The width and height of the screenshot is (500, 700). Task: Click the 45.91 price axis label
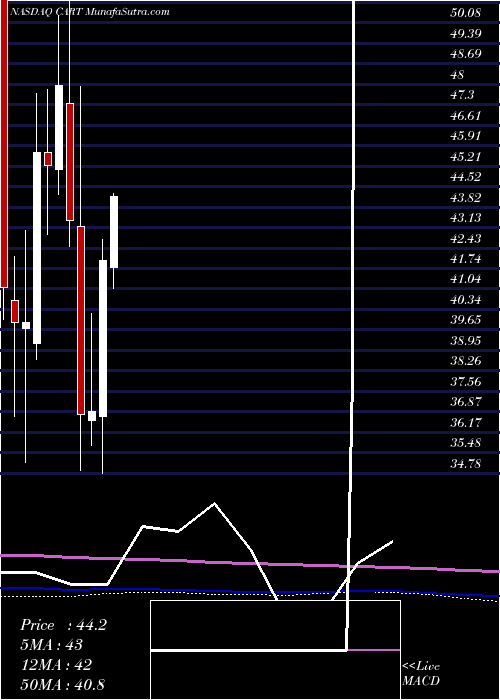coord(465,136)
